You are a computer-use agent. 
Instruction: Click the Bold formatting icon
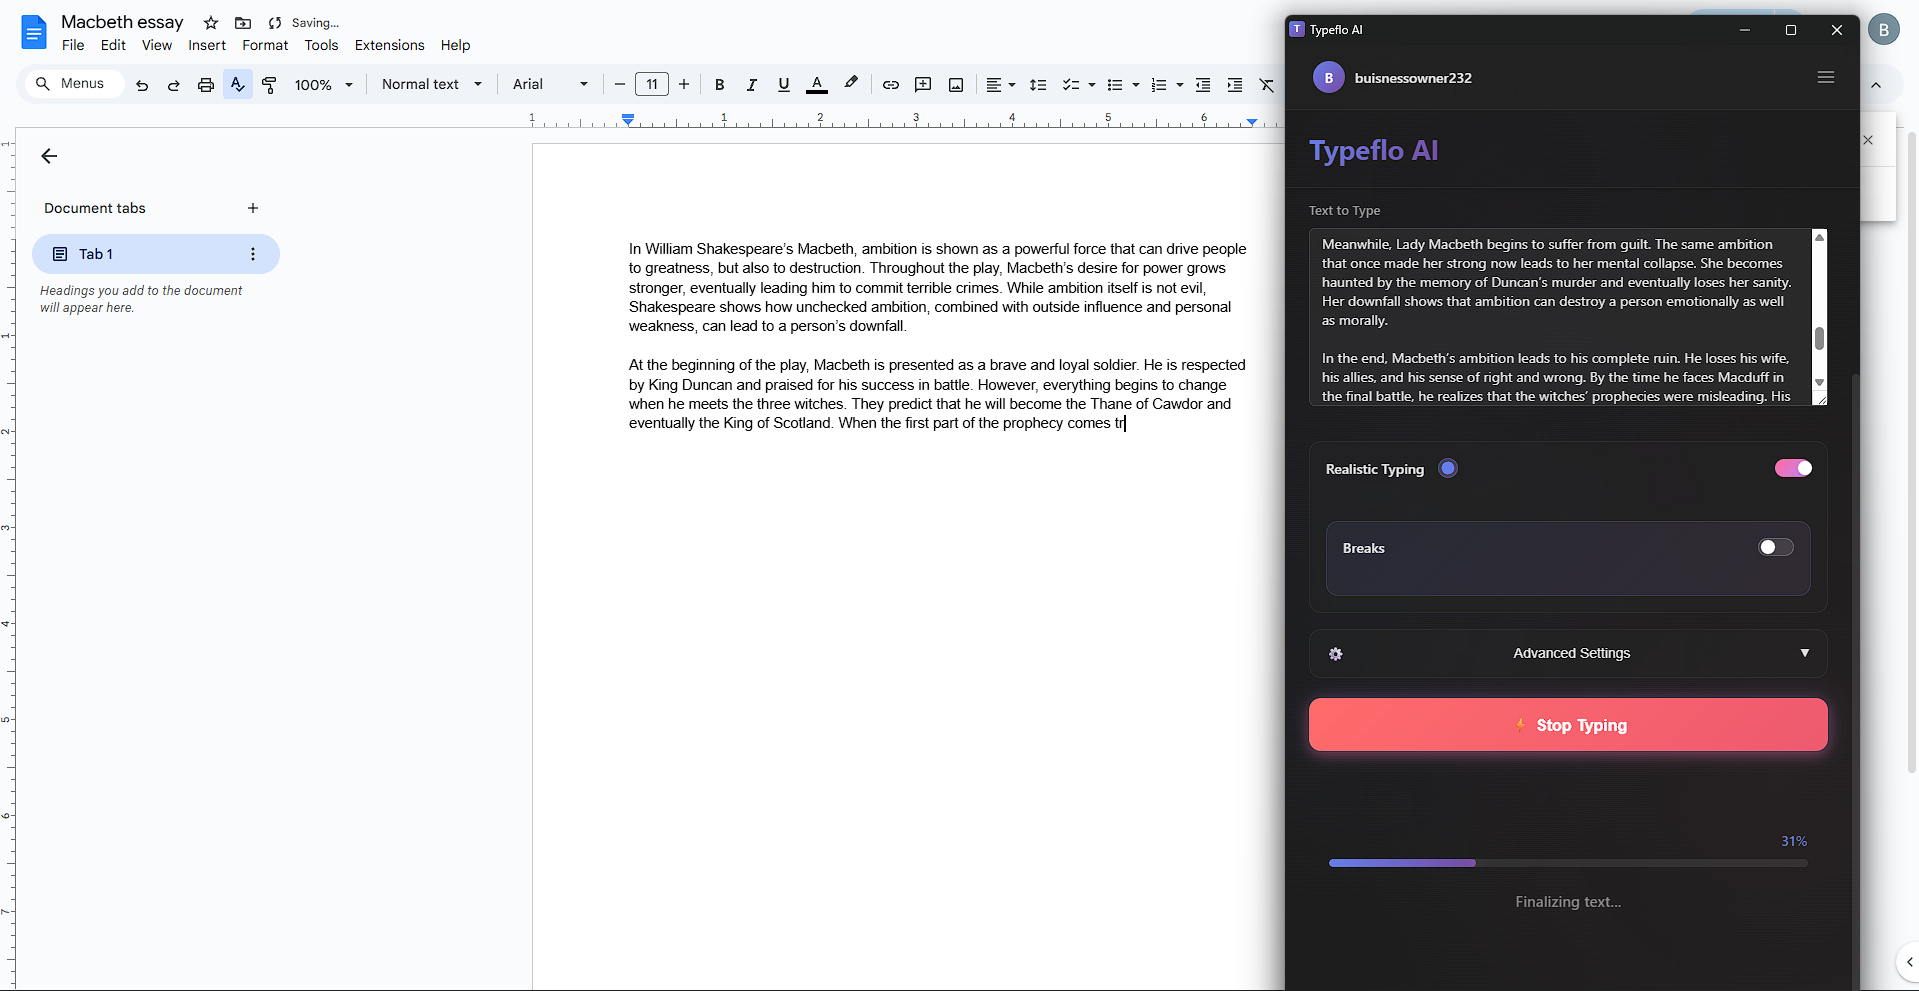click(x=719, y=85)
